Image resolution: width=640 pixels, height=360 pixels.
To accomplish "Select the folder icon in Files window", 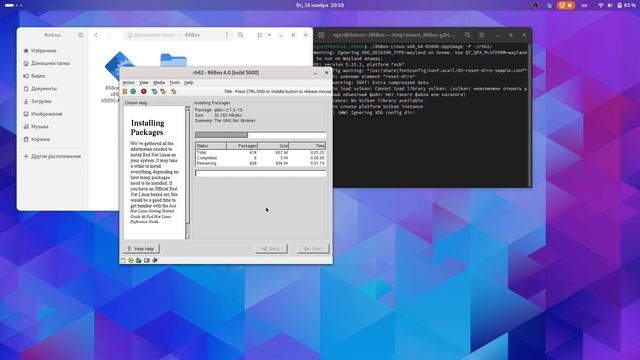I will 173,60.
